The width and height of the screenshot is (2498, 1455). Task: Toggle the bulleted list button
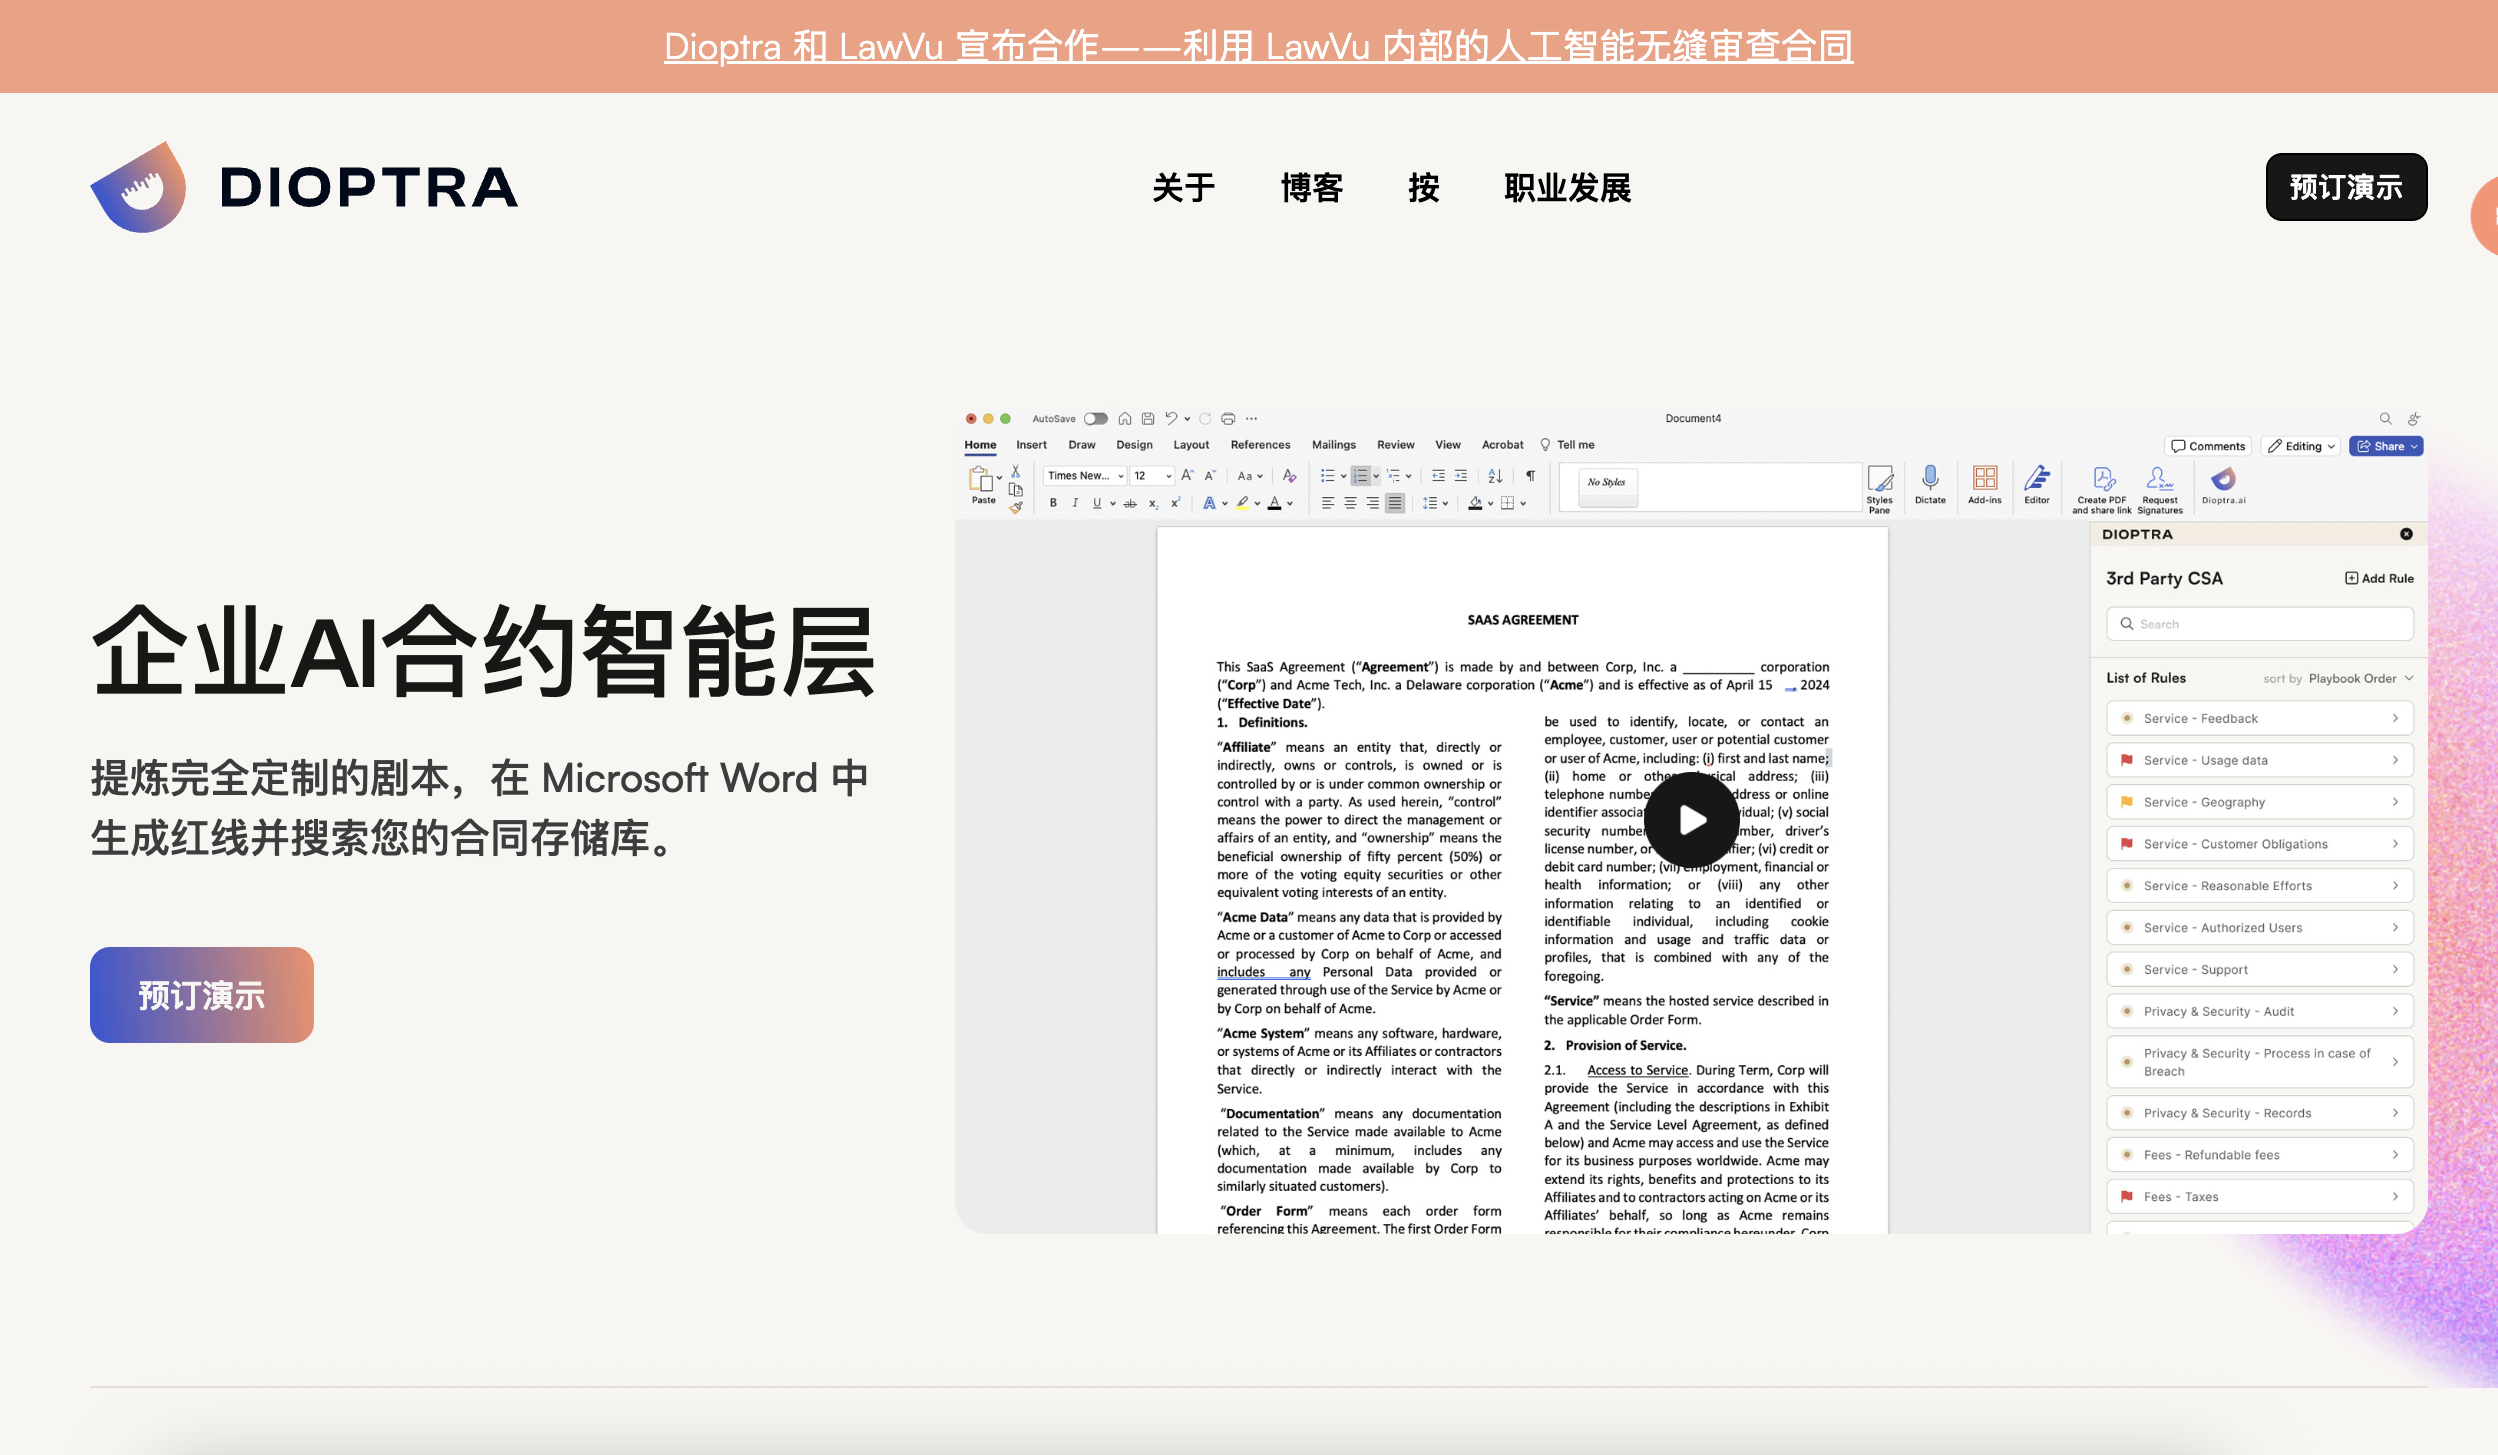click(1327, 476)
